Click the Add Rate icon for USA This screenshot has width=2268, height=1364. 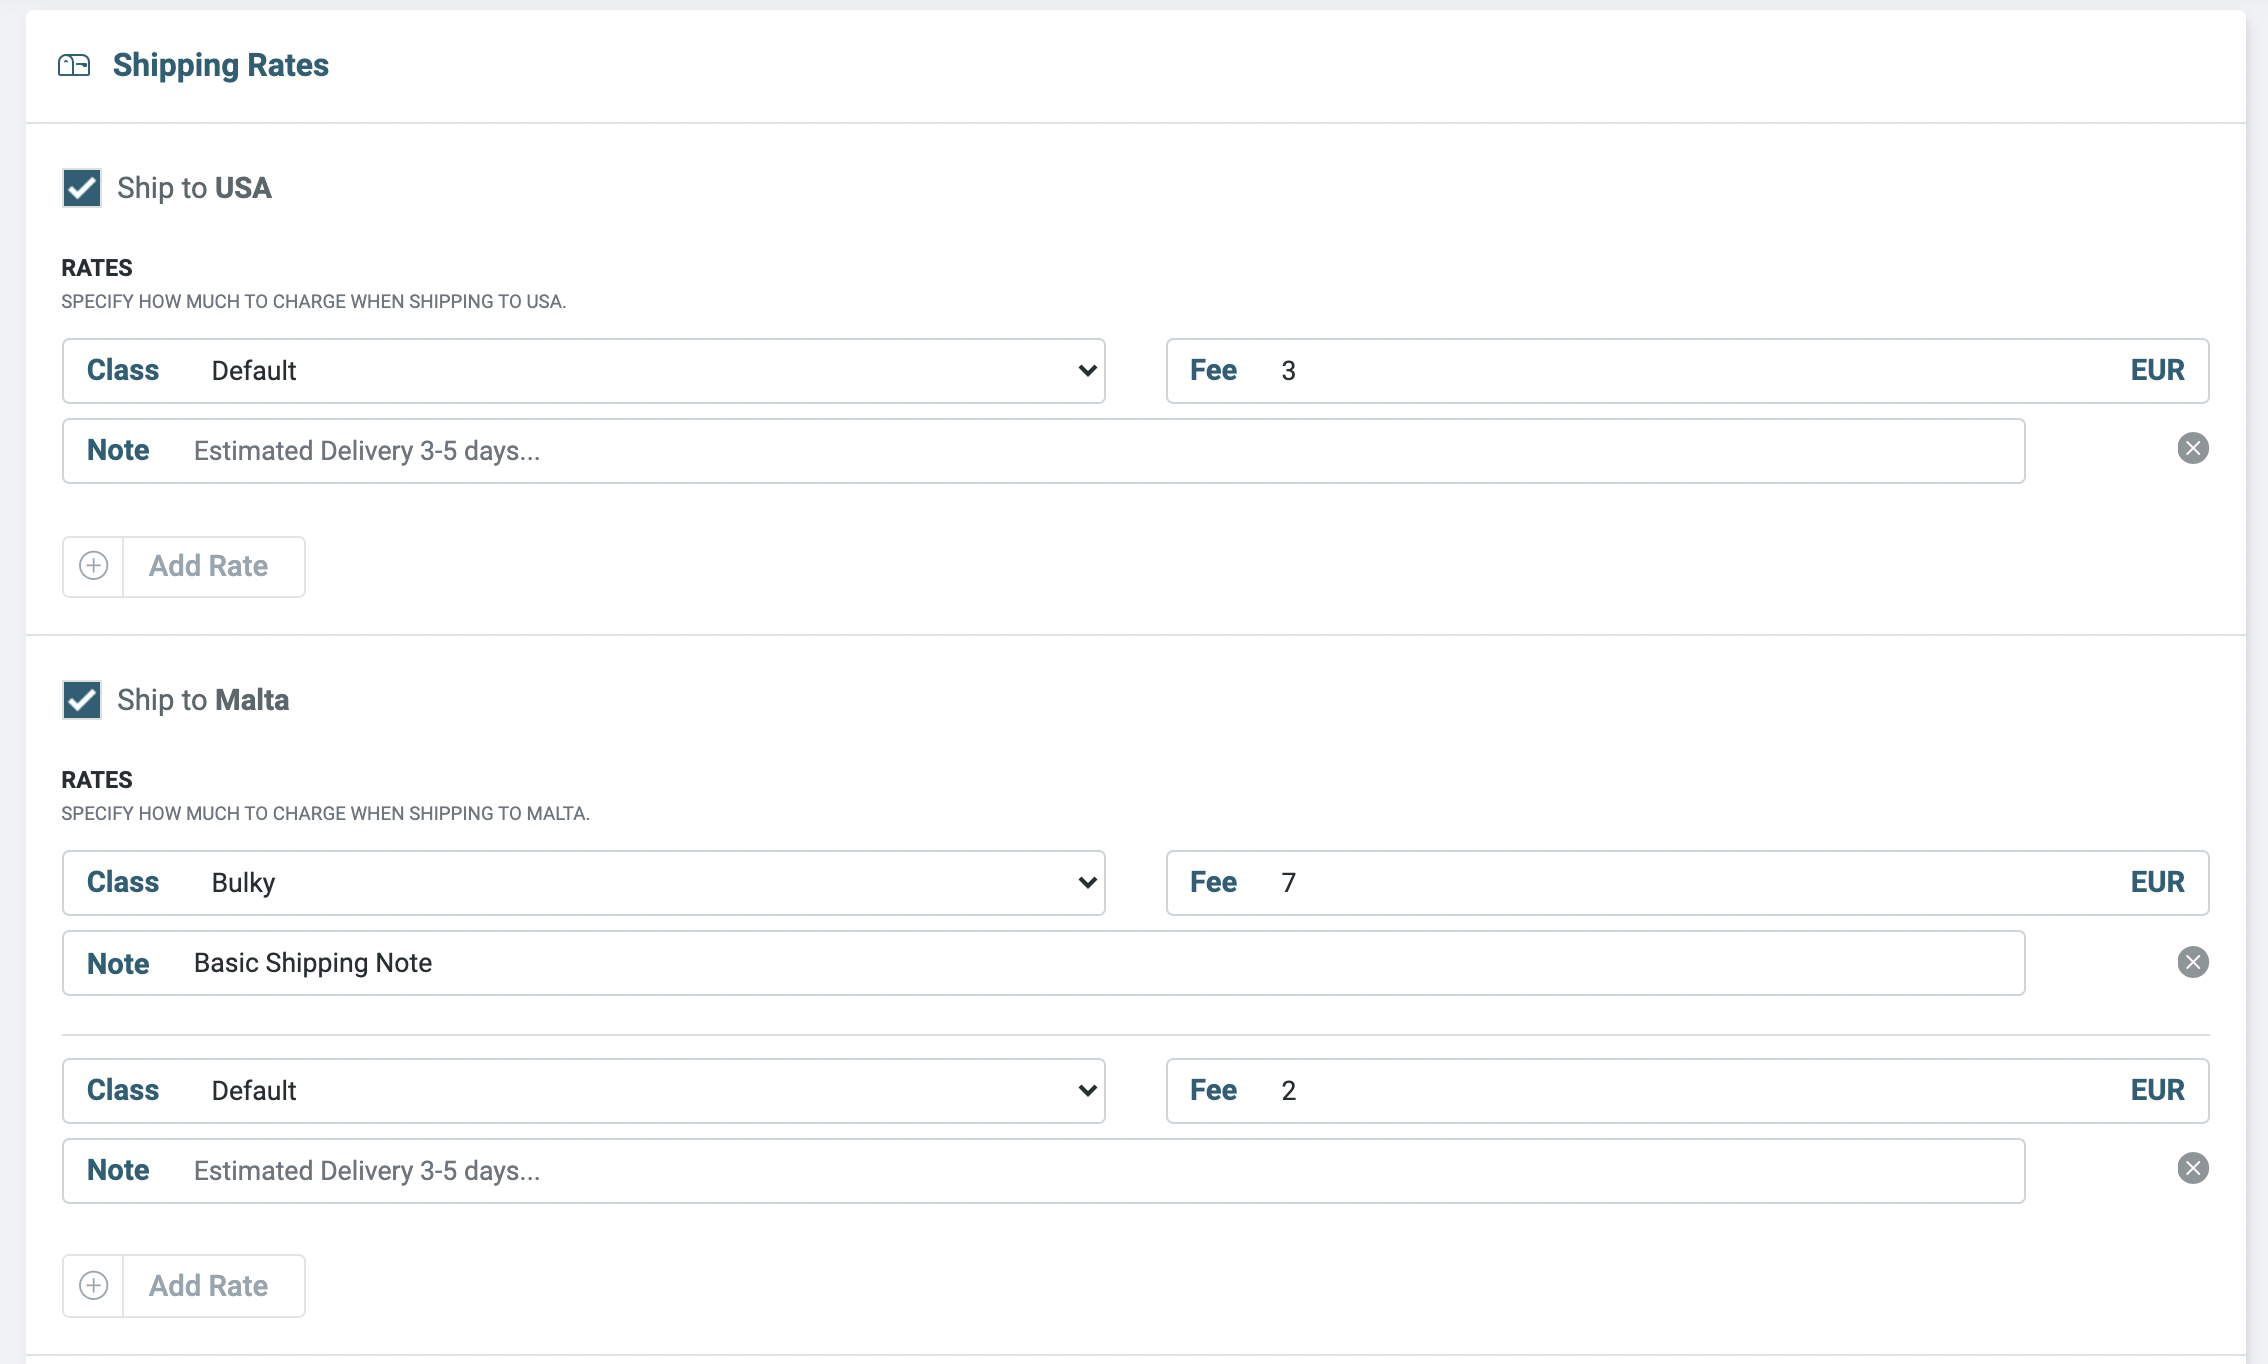tap(92, 565)
